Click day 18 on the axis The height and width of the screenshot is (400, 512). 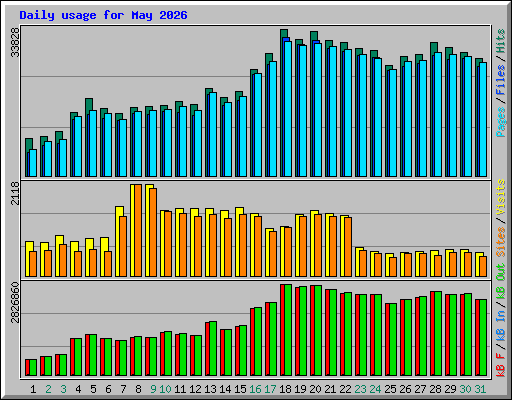pyautogui.click(x=285, y=389)
